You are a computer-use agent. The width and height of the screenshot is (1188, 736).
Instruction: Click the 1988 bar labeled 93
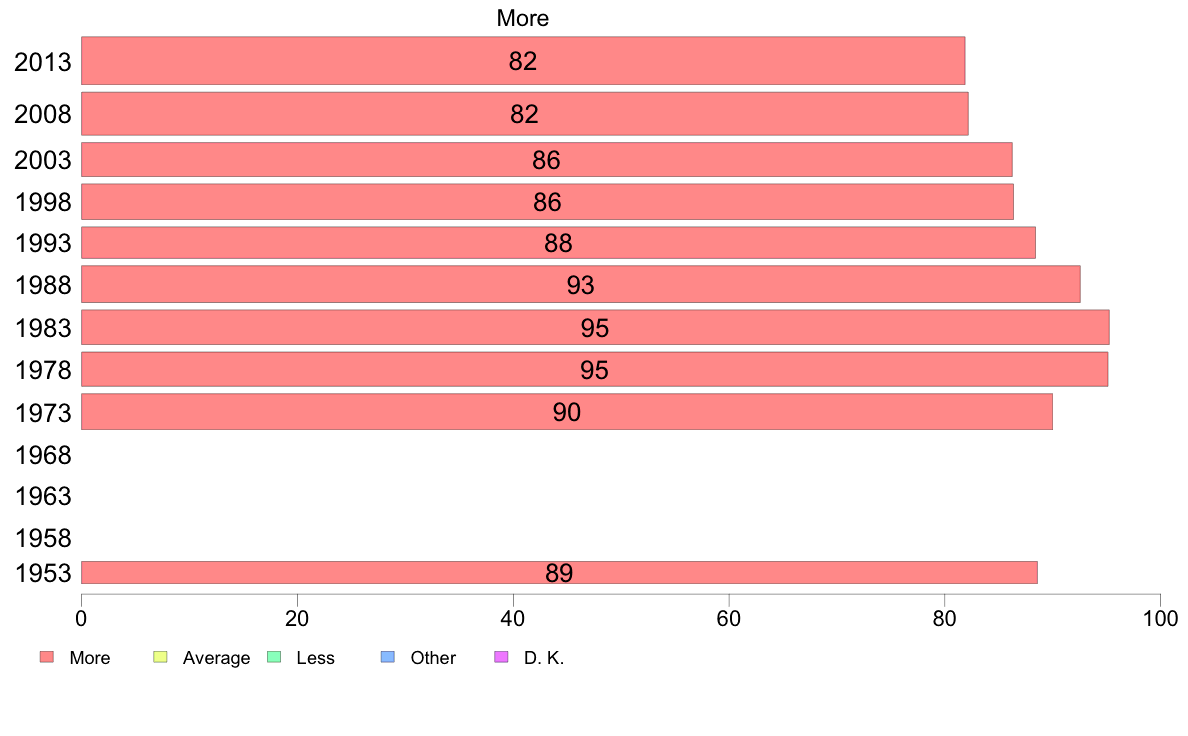tap(580, 284)
